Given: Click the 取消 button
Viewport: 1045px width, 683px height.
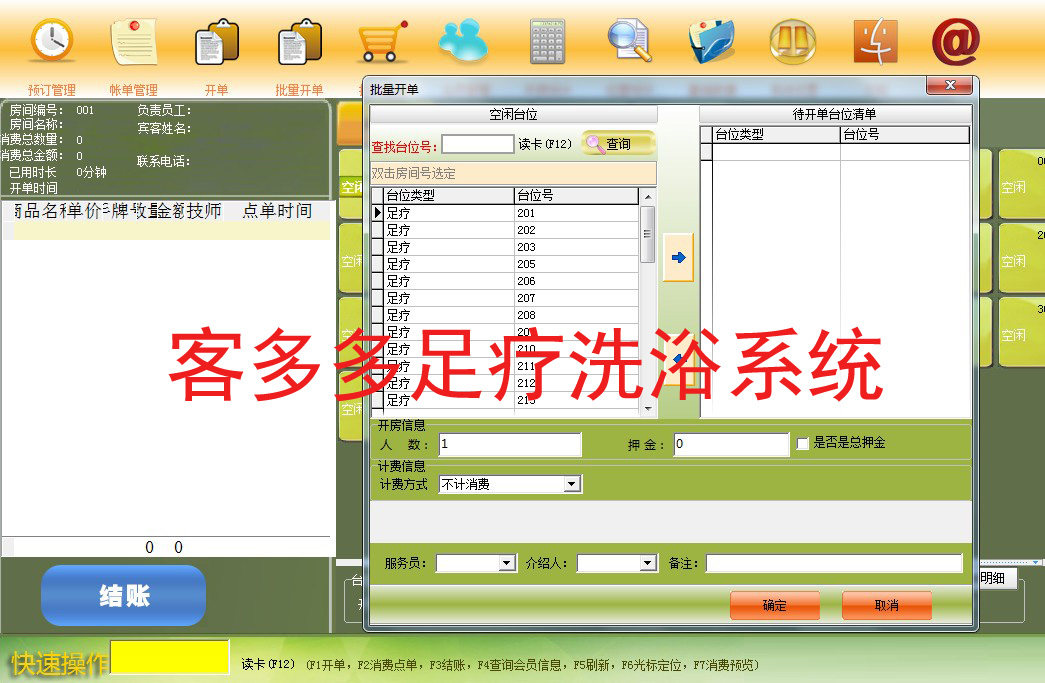Looking at the screenshot, I should tap(886, 605).
